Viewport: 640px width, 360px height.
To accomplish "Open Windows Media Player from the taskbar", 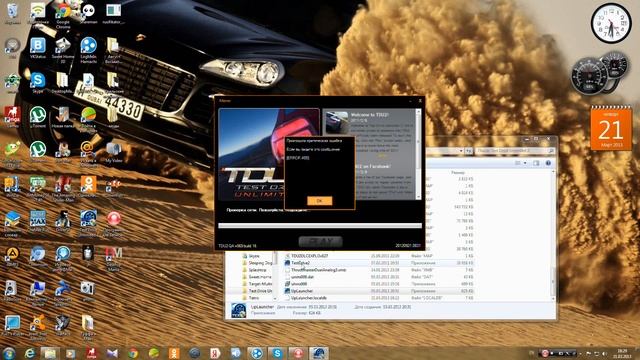I will [71, 353].
